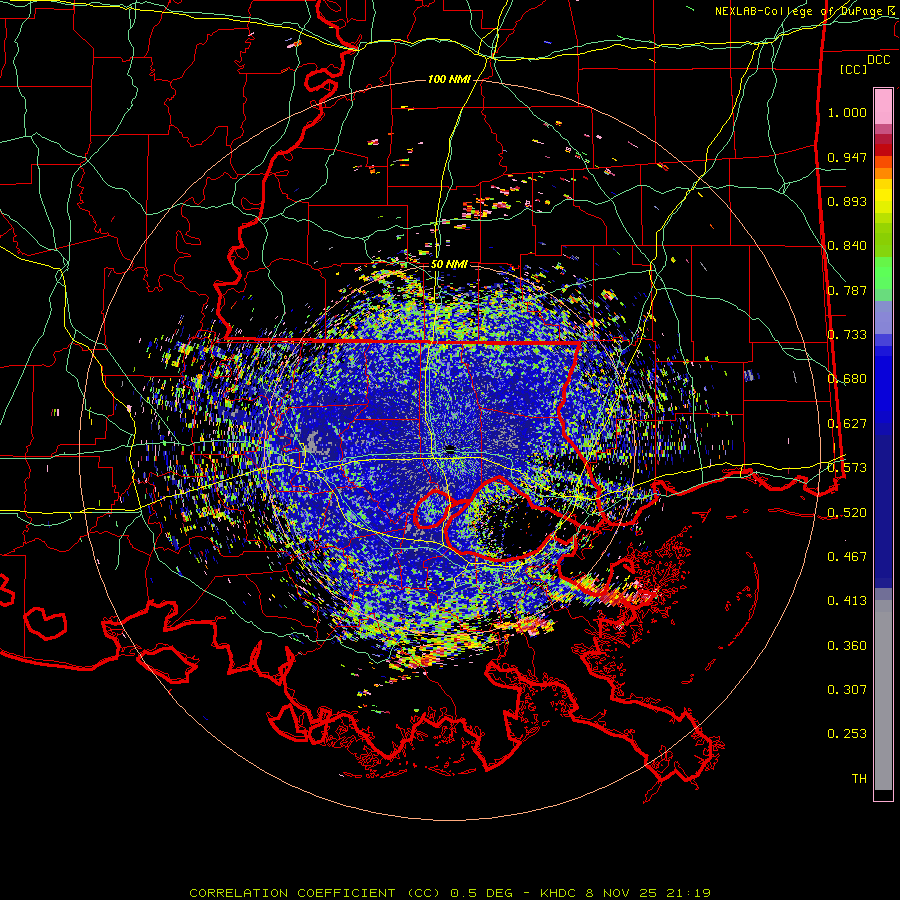This screenshot has height=900, width=900.
Task: Select the 8 NOV 25 date text
Action: (x=621, y=893)
